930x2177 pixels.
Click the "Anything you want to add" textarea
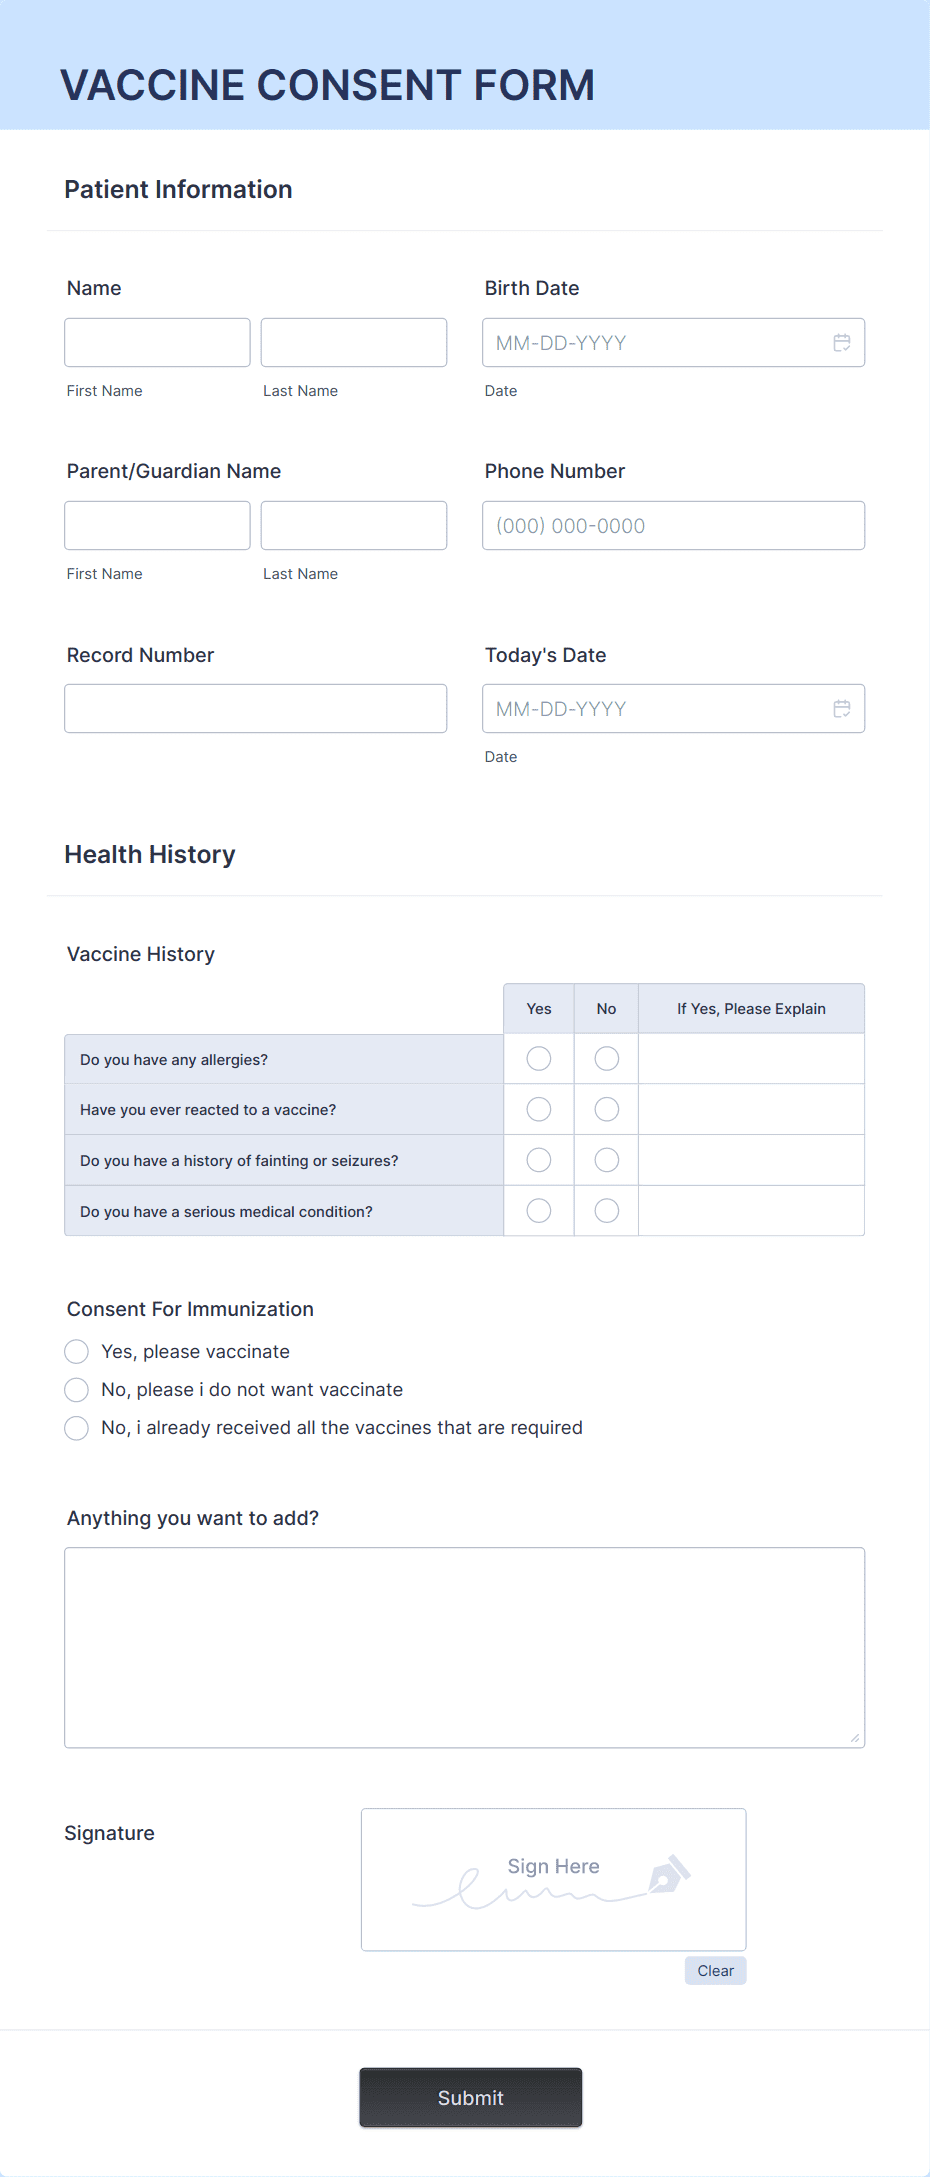(x=464, y=1648)
